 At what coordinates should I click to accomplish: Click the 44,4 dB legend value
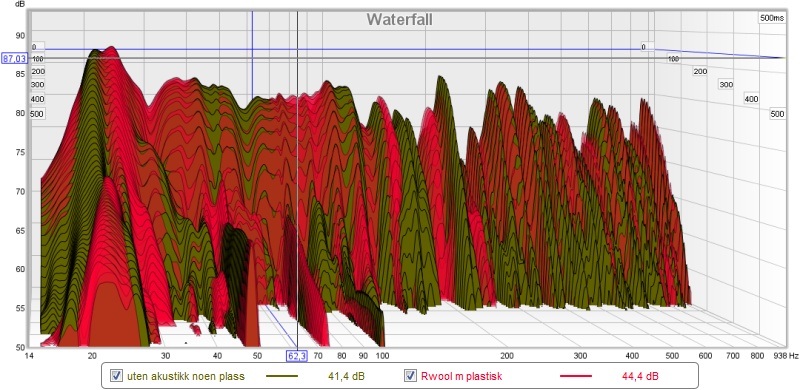tap(639, 377)
